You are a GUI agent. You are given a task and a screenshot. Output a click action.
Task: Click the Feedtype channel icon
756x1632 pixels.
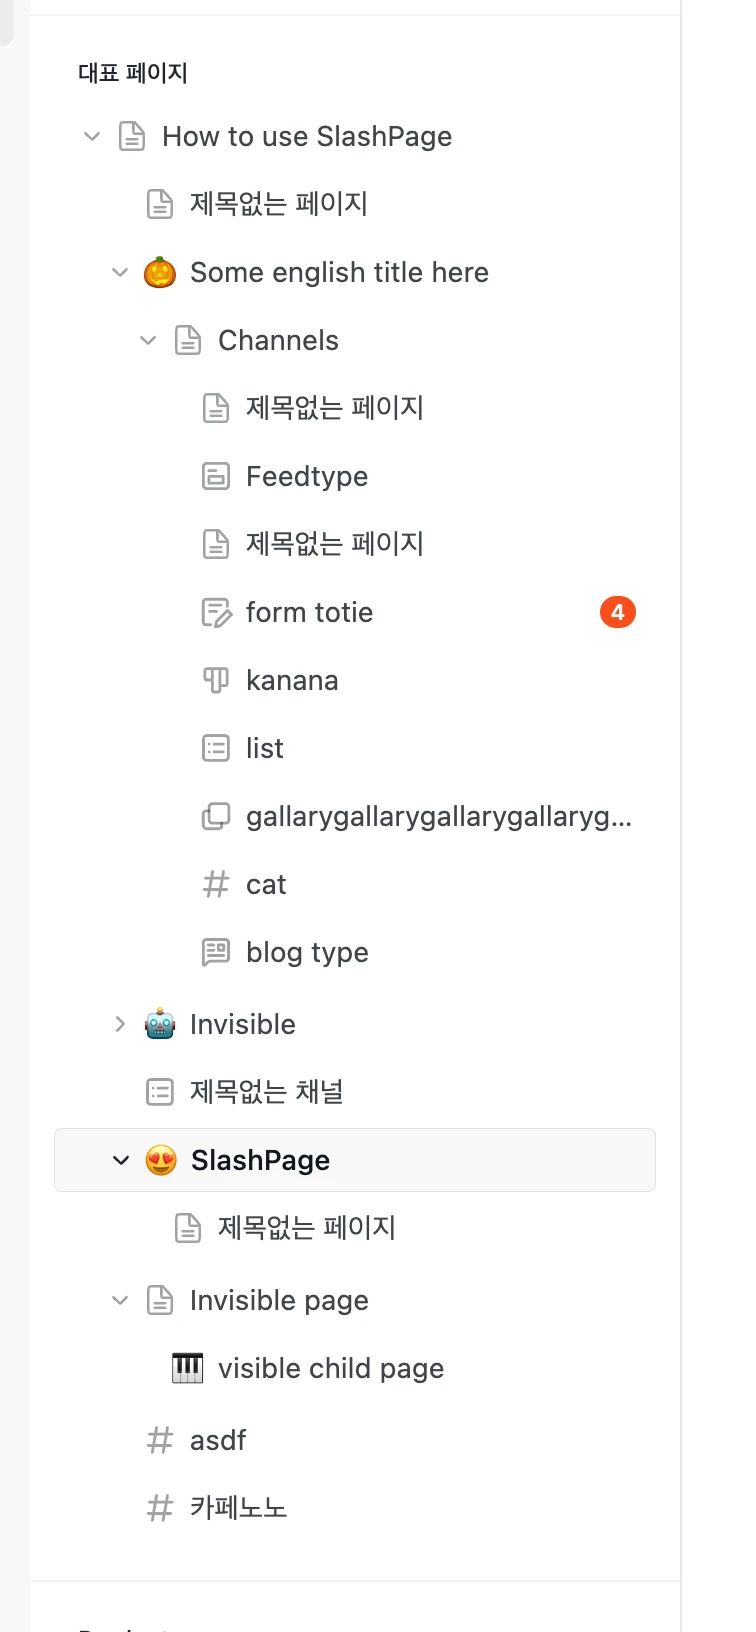216,476
